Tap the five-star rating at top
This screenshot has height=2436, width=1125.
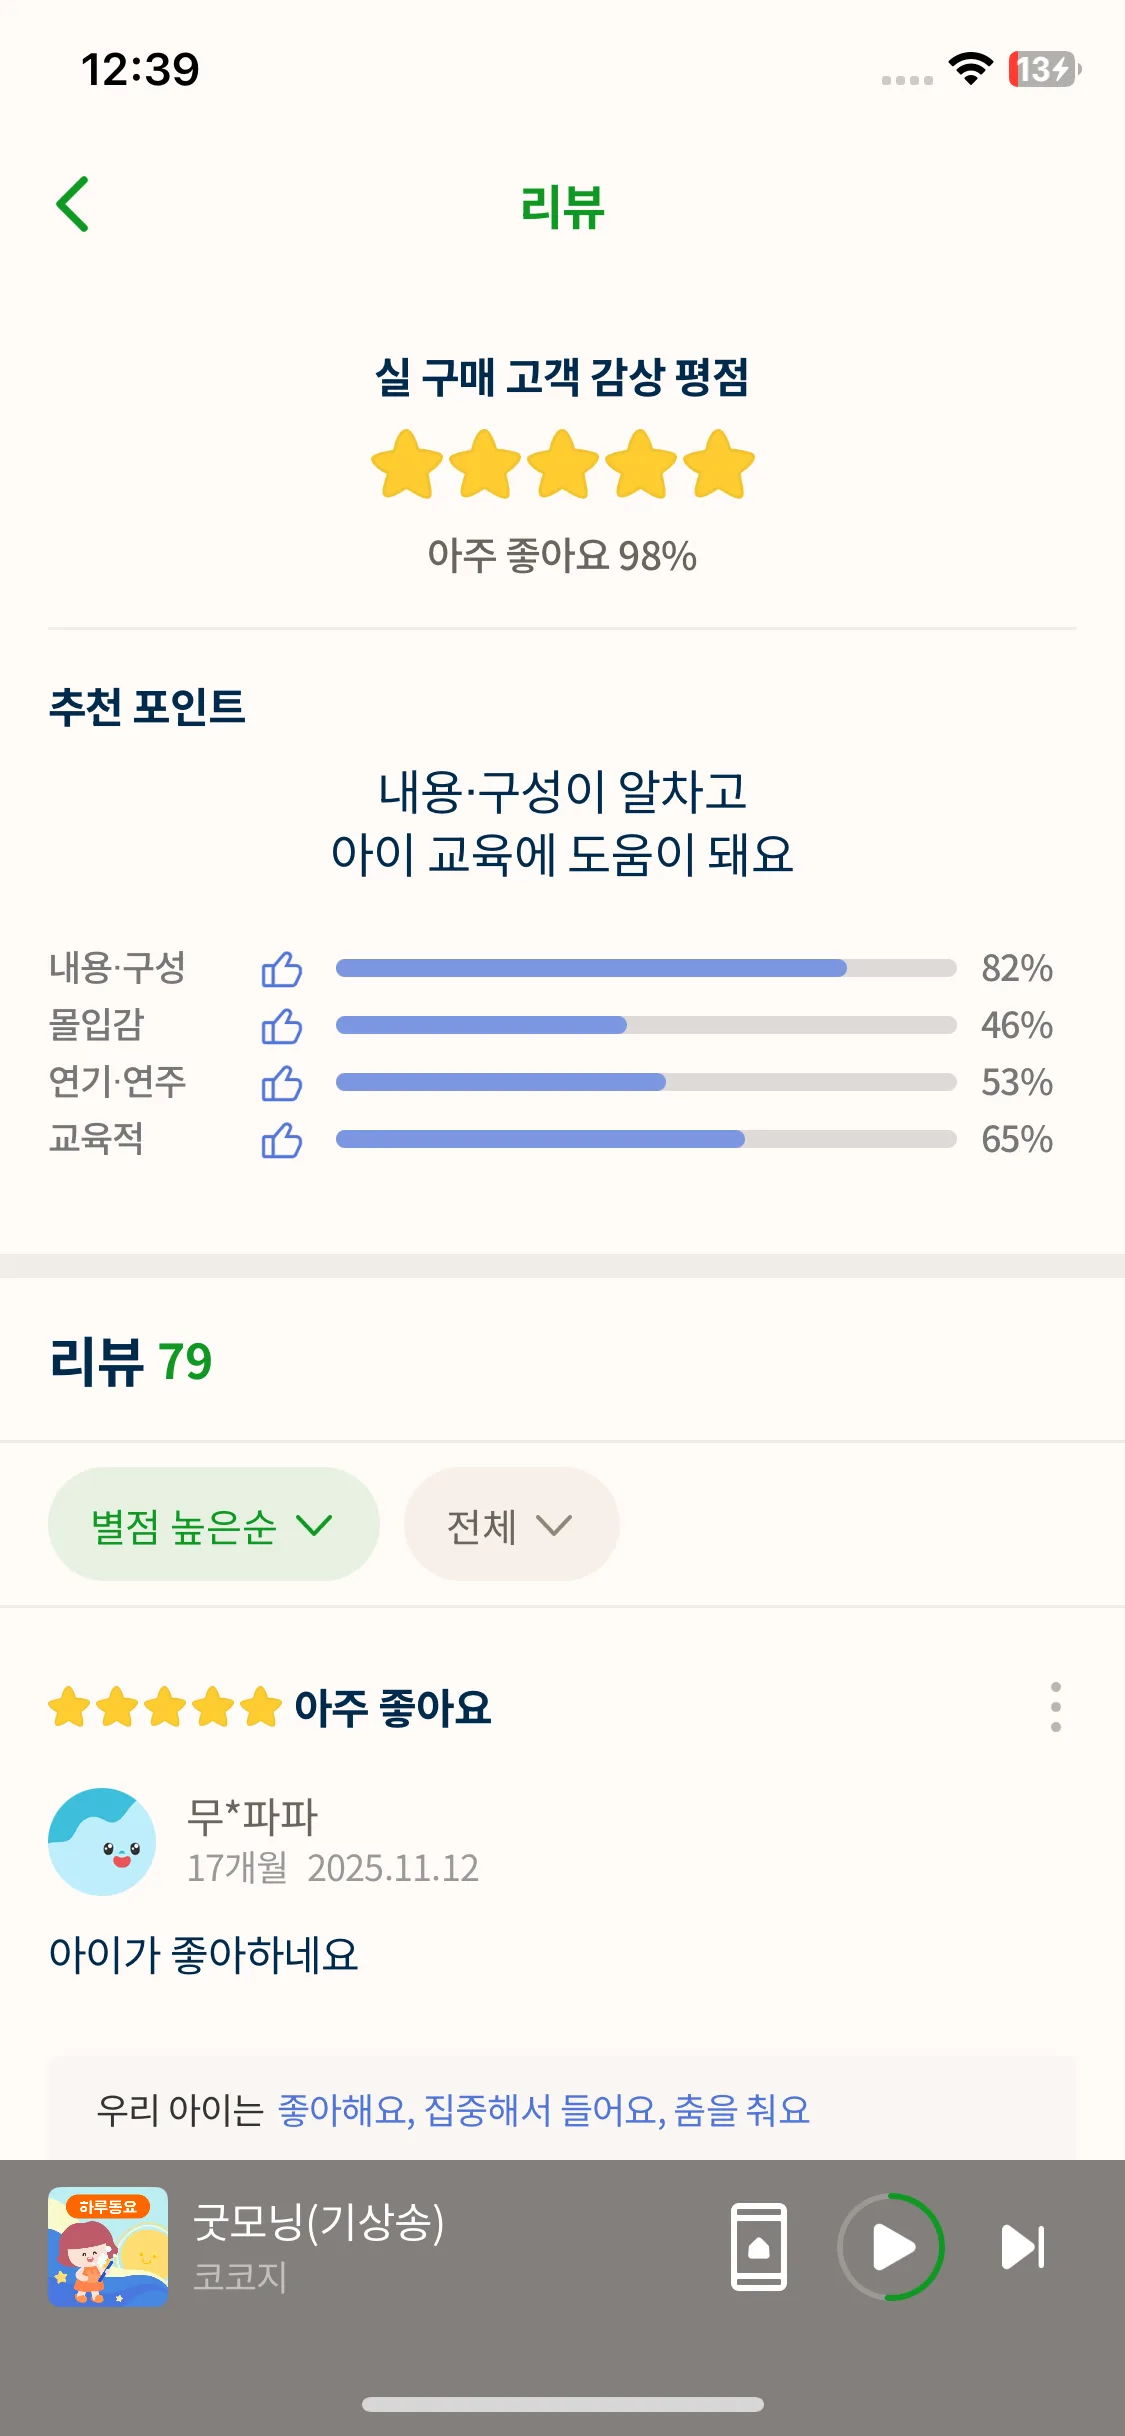tap(562, 464)
